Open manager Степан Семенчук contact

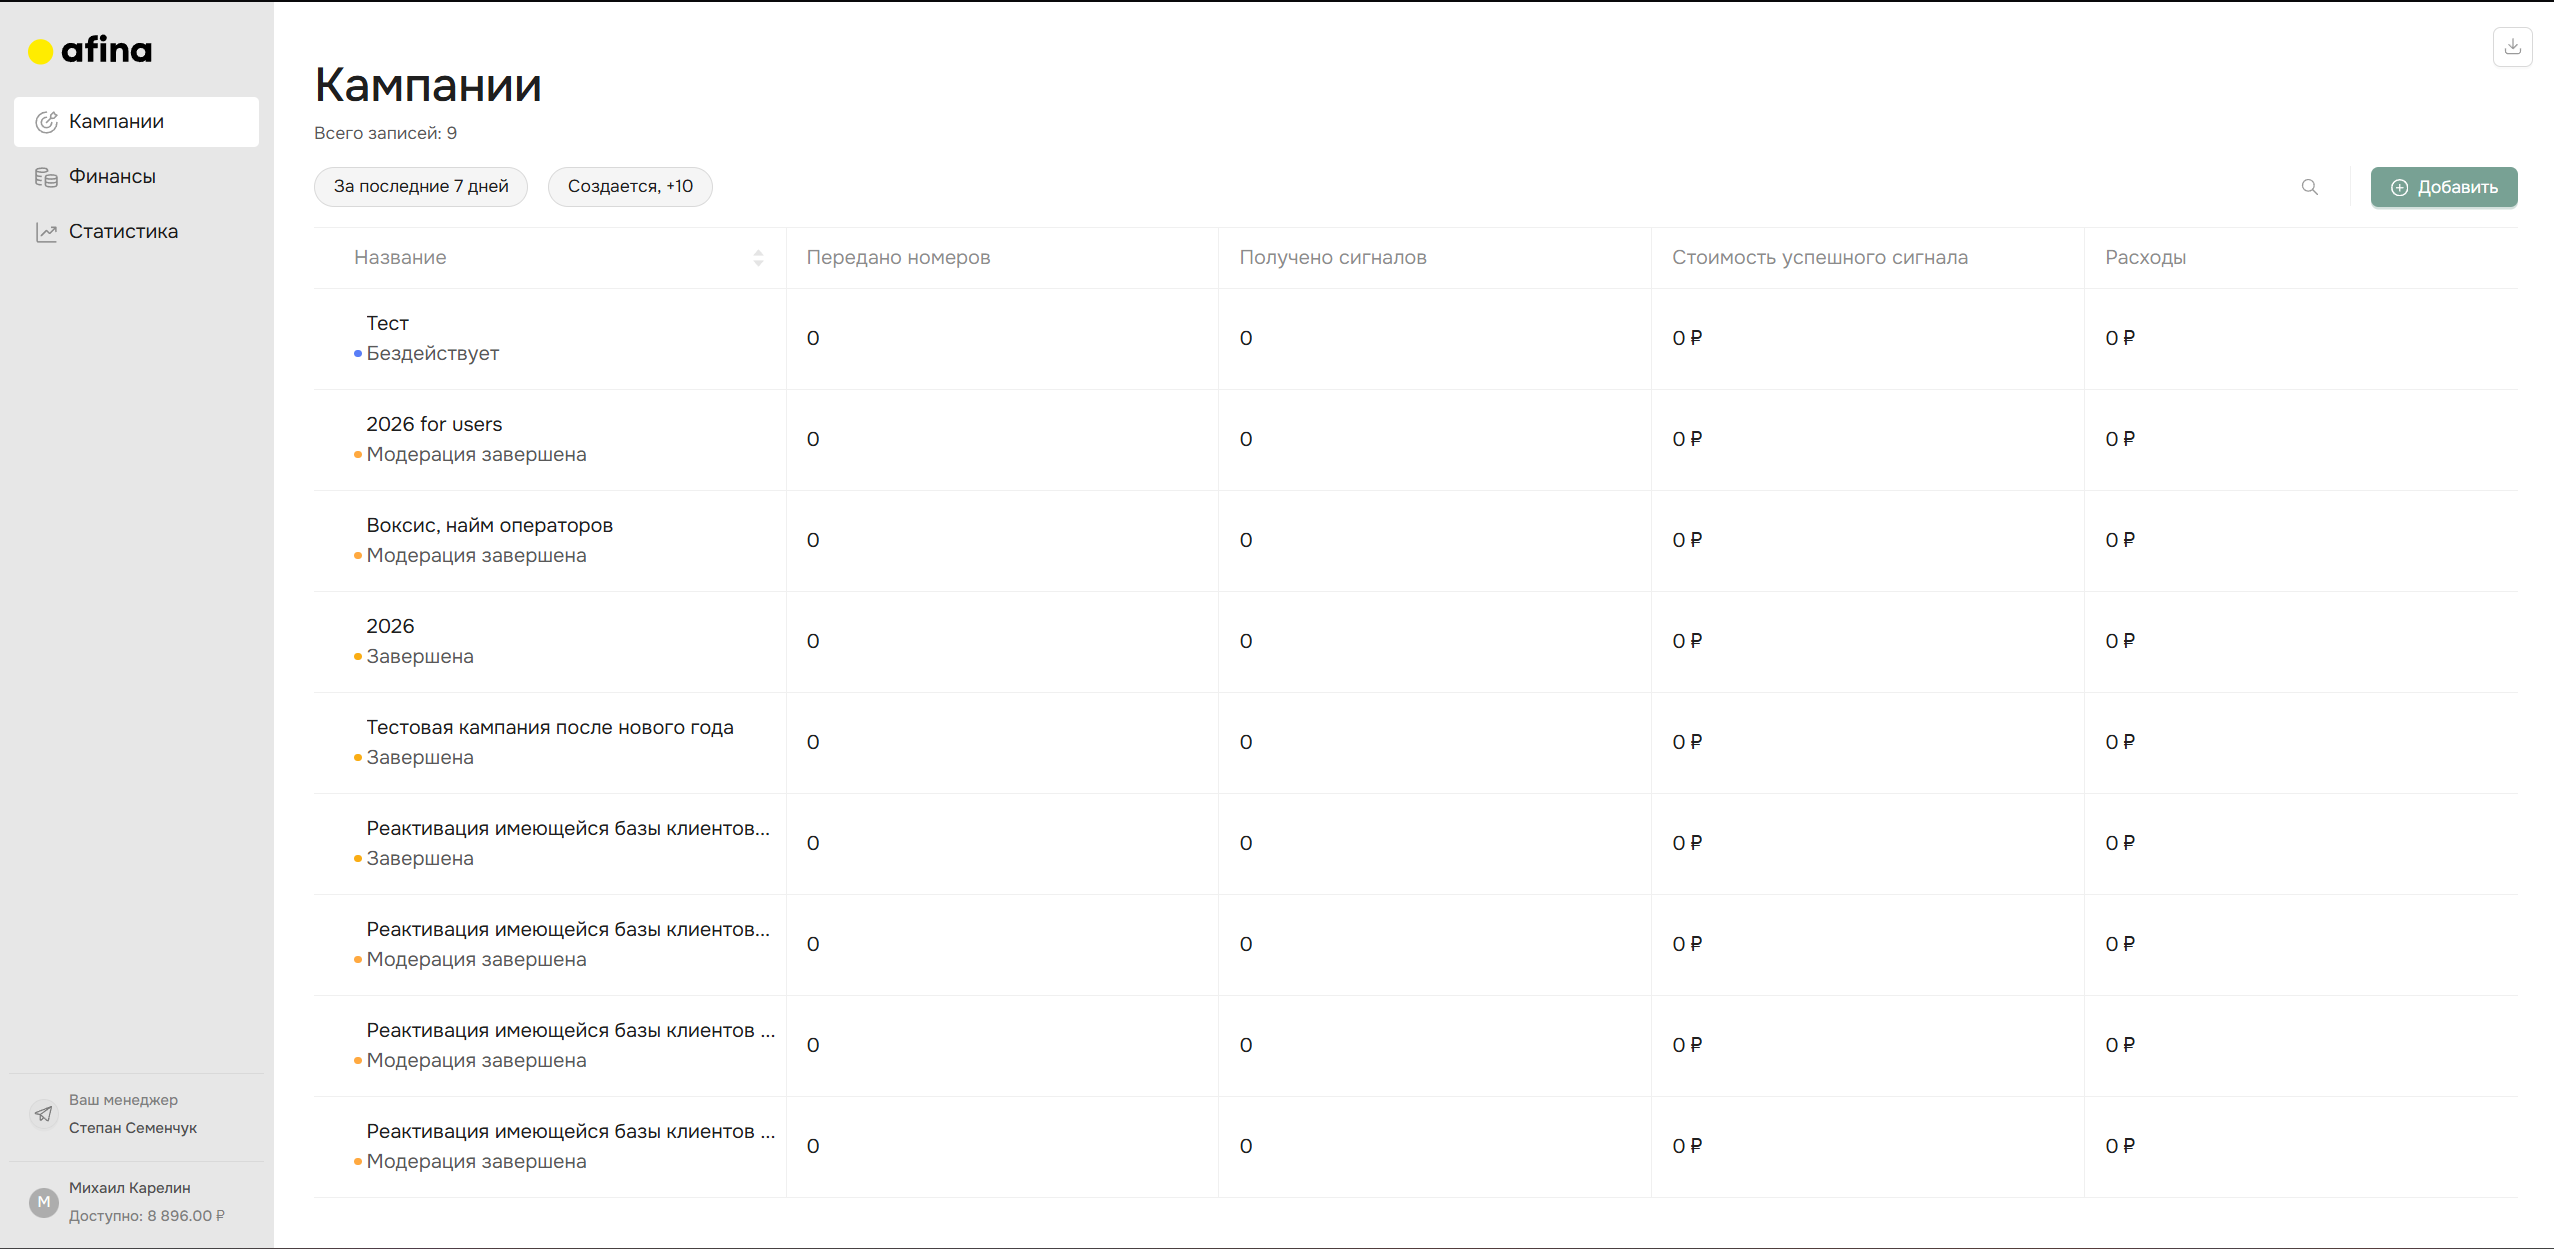coord(133,1128)
